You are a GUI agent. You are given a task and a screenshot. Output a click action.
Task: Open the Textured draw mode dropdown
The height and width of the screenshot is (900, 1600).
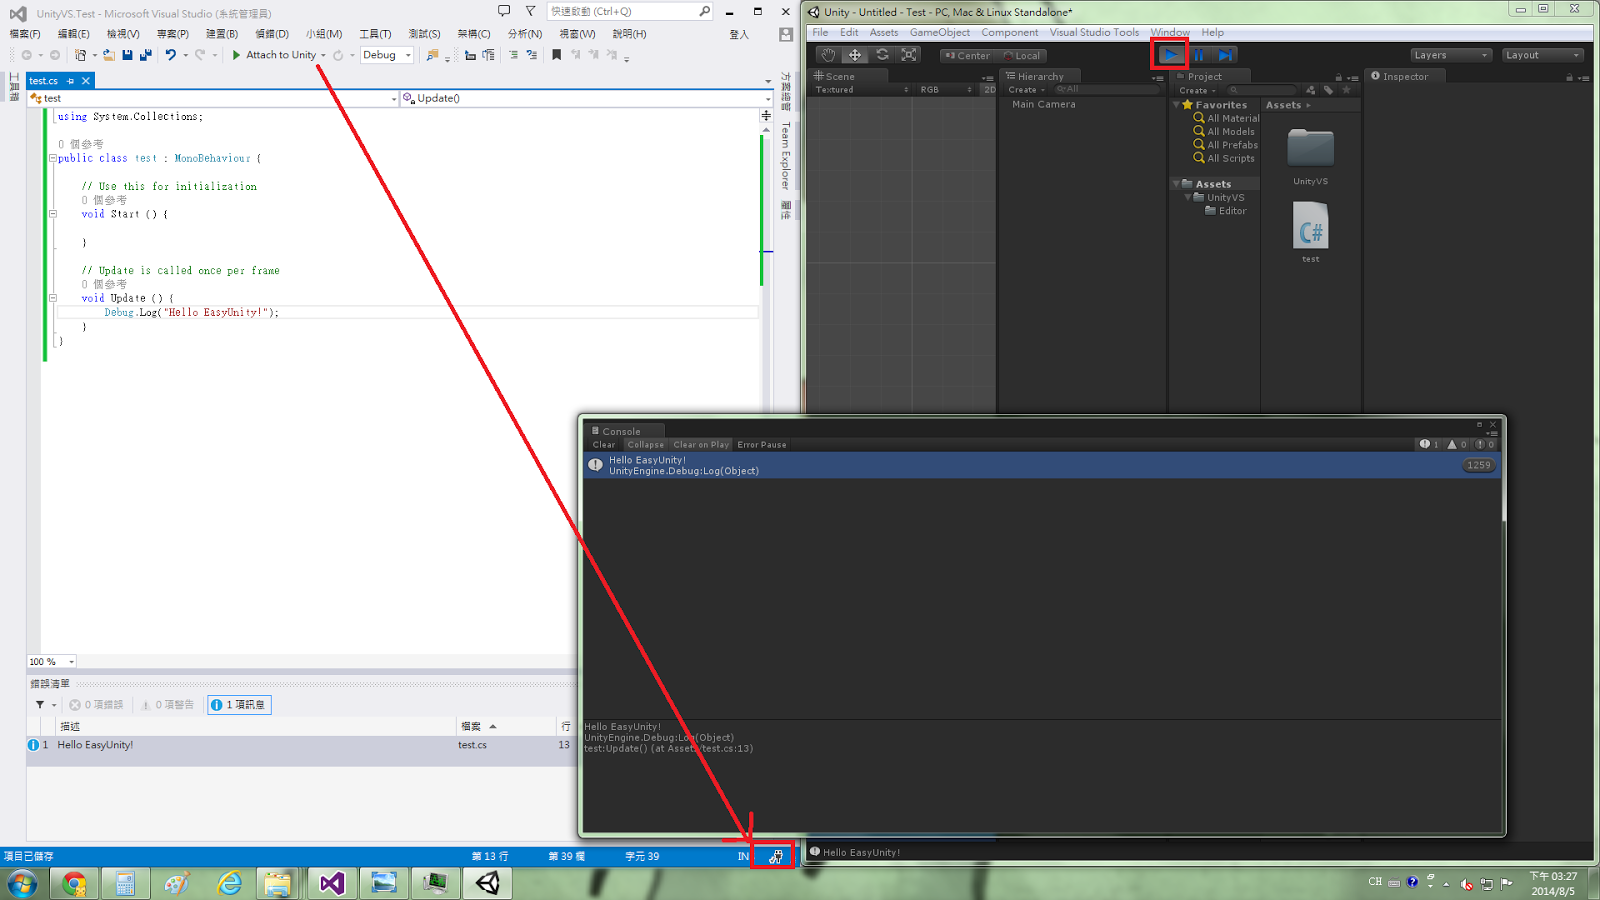862,90
